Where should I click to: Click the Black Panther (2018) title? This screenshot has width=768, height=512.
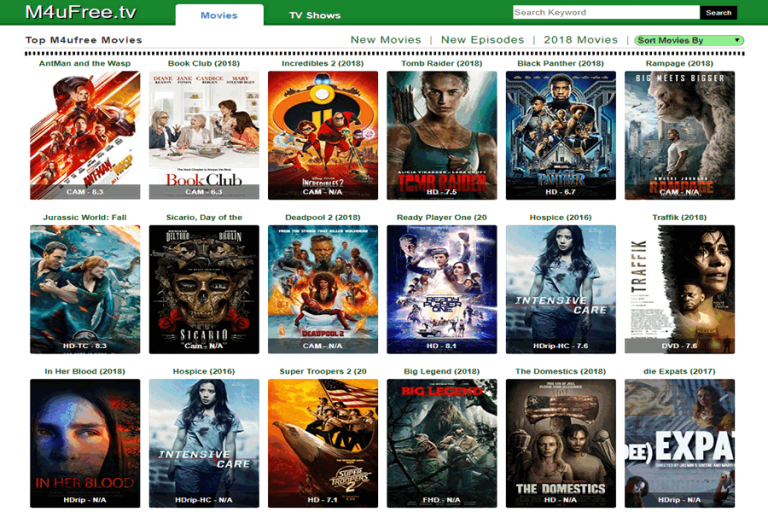click(561, 63)
